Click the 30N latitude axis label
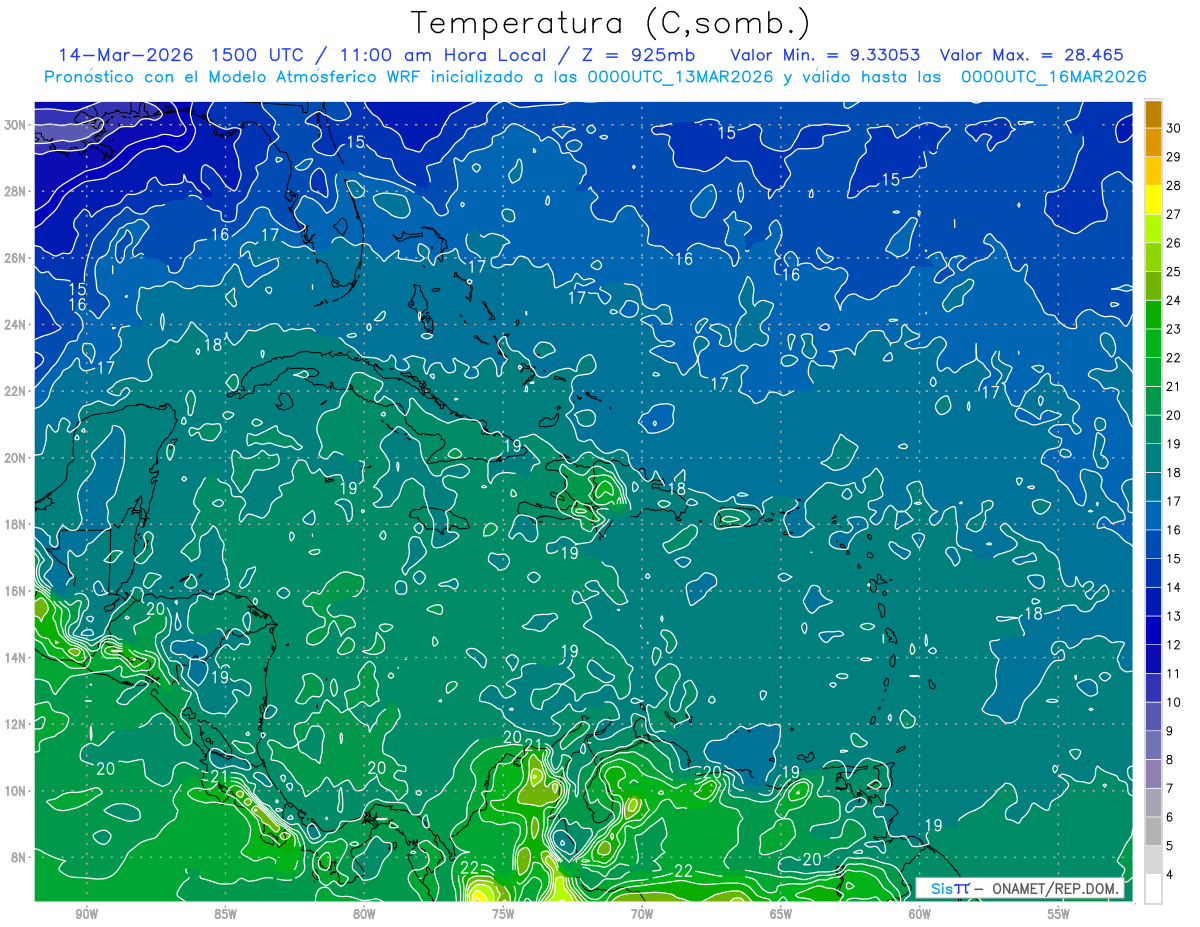The width and height of the screenshot is (1200, 927). [x=16, y=125]
